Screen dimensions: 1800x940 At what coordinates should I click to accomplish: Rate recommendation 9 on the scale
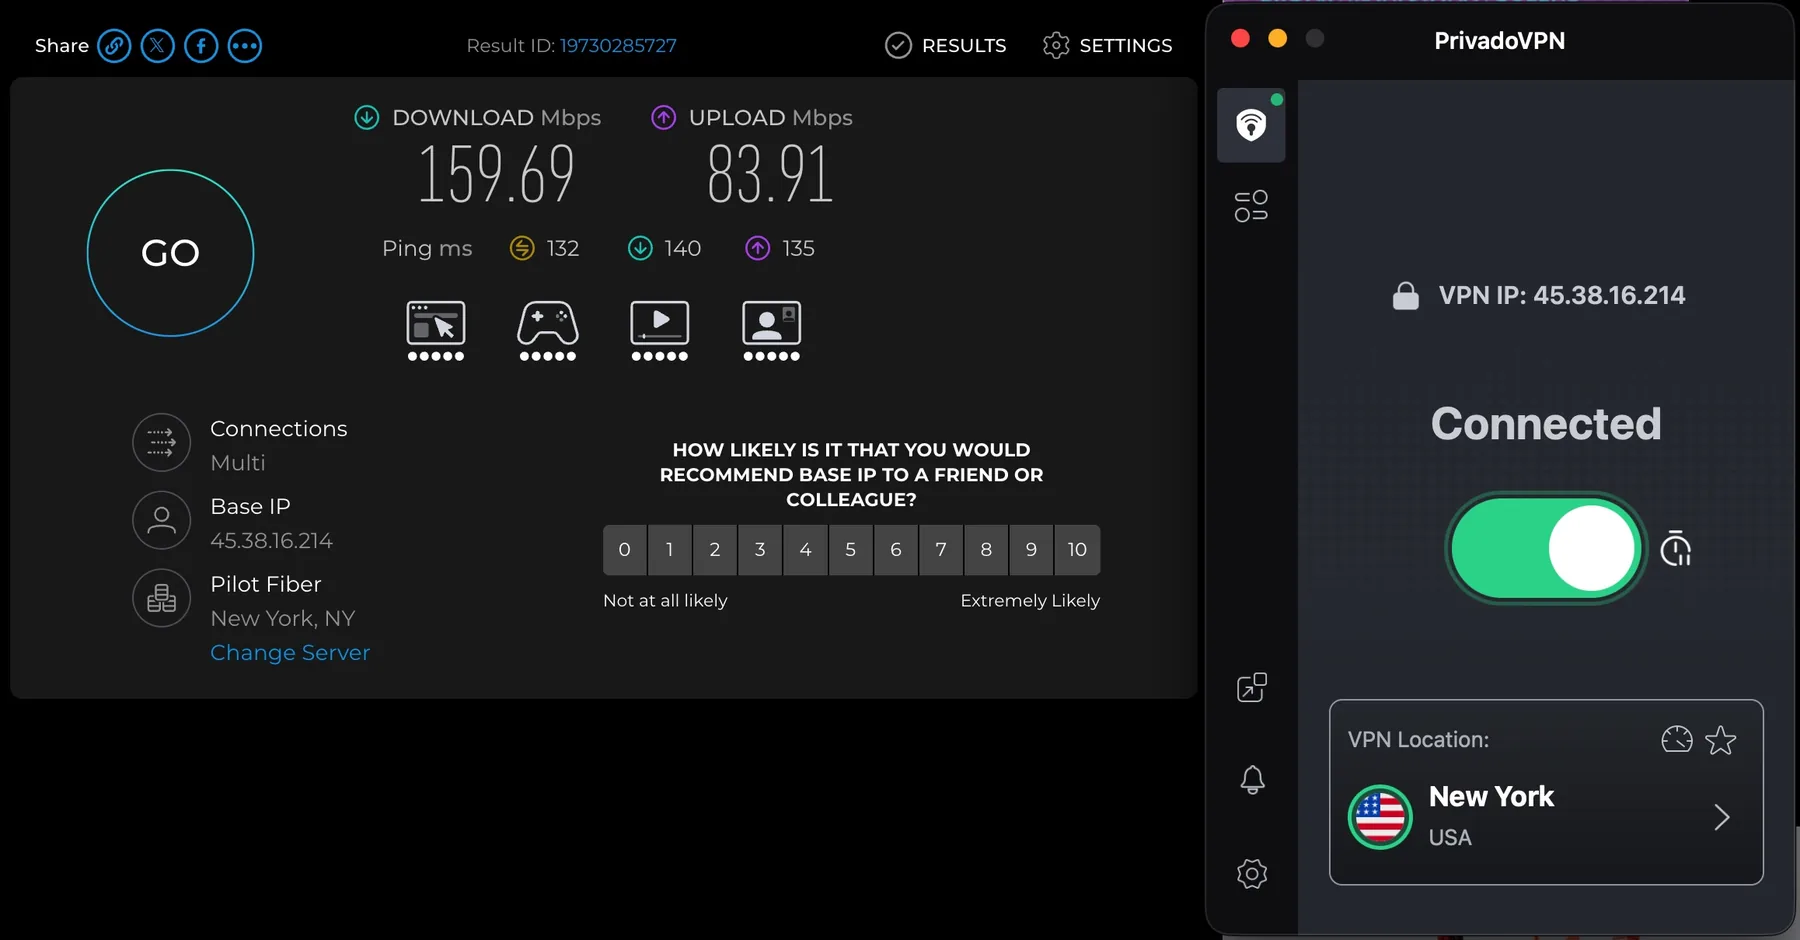(x=1032, y=550)
